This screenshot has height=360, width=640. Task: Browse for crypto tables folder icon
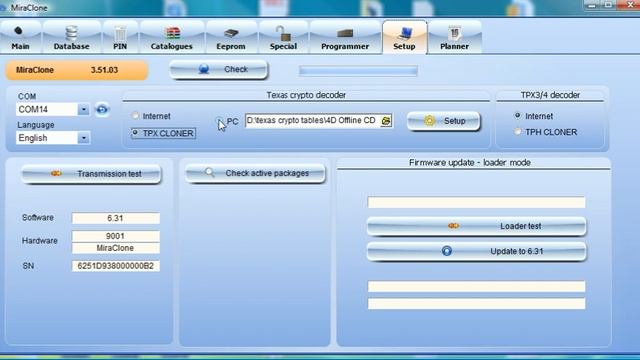[386, 120]
